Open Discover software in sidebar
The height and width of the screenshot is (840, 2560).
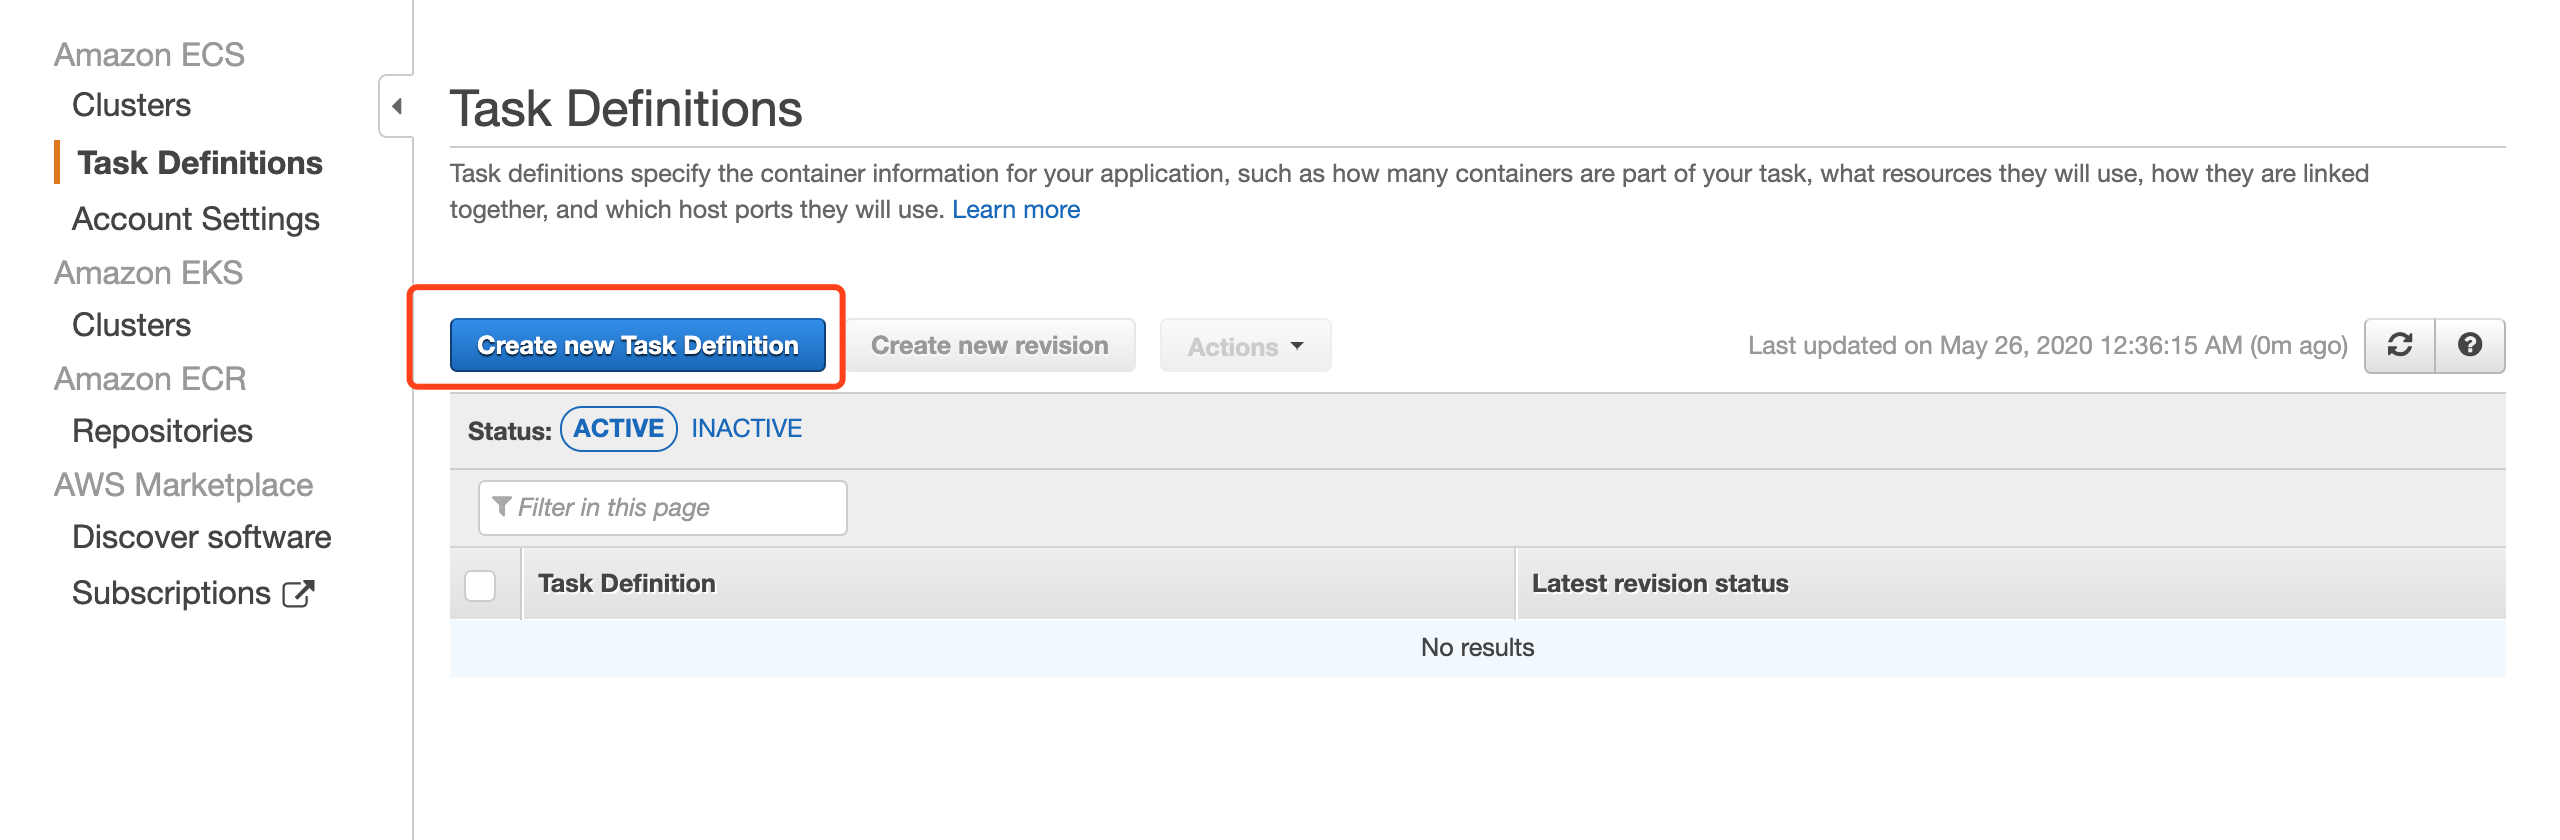pyautogui.click(x=201, y=537)
